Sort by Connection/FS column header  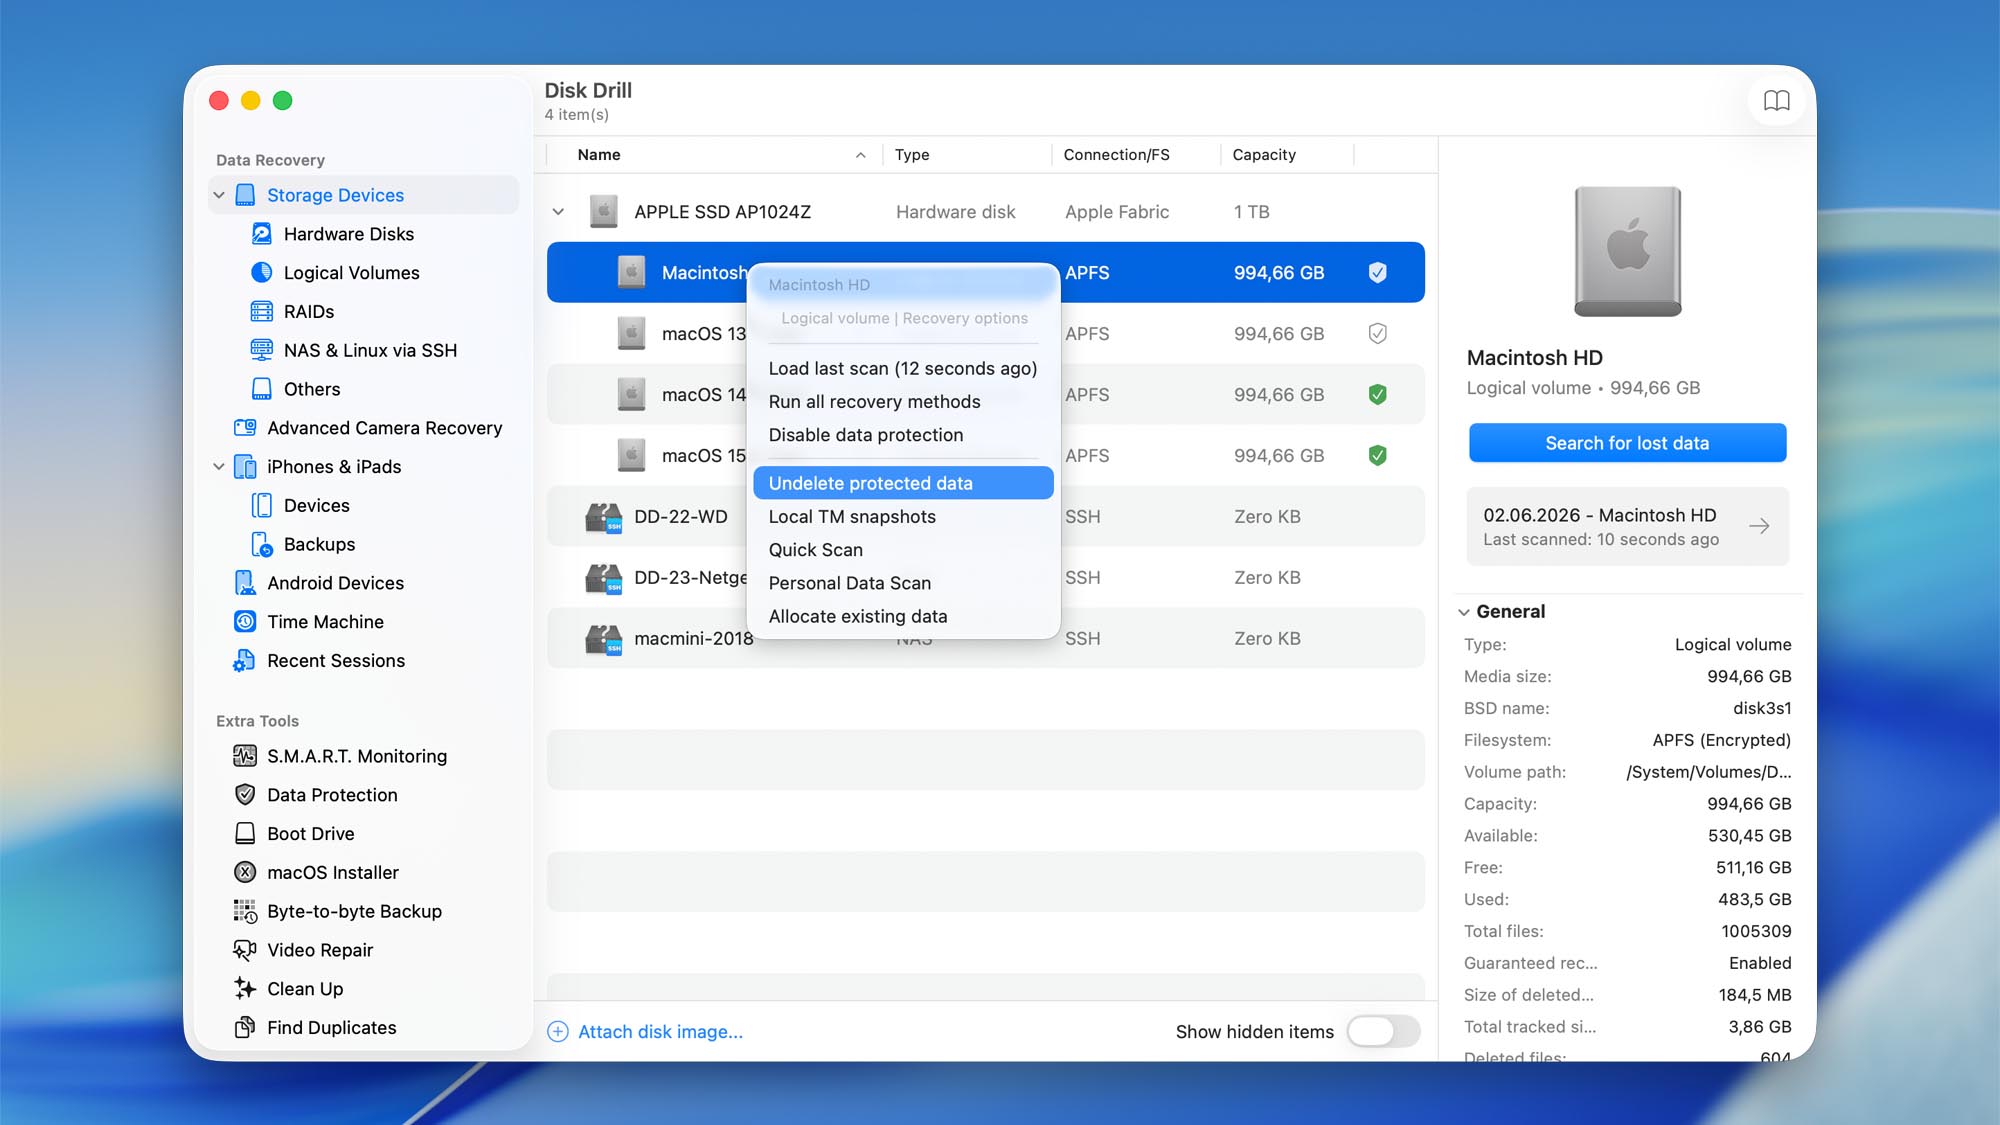[1136, 155]
